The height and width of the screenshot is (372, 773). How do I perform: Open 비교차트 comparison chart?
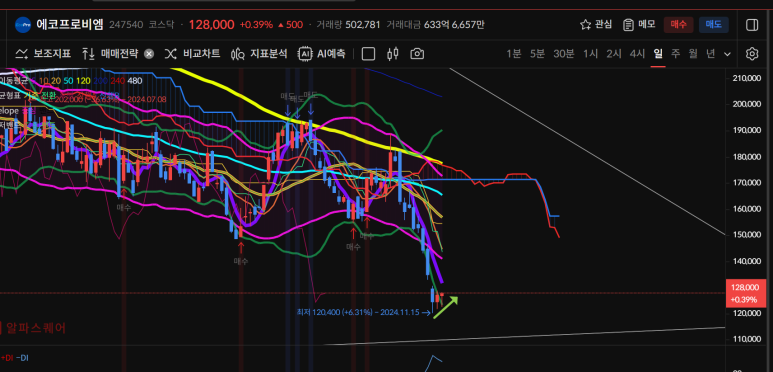tap(192, 54)
